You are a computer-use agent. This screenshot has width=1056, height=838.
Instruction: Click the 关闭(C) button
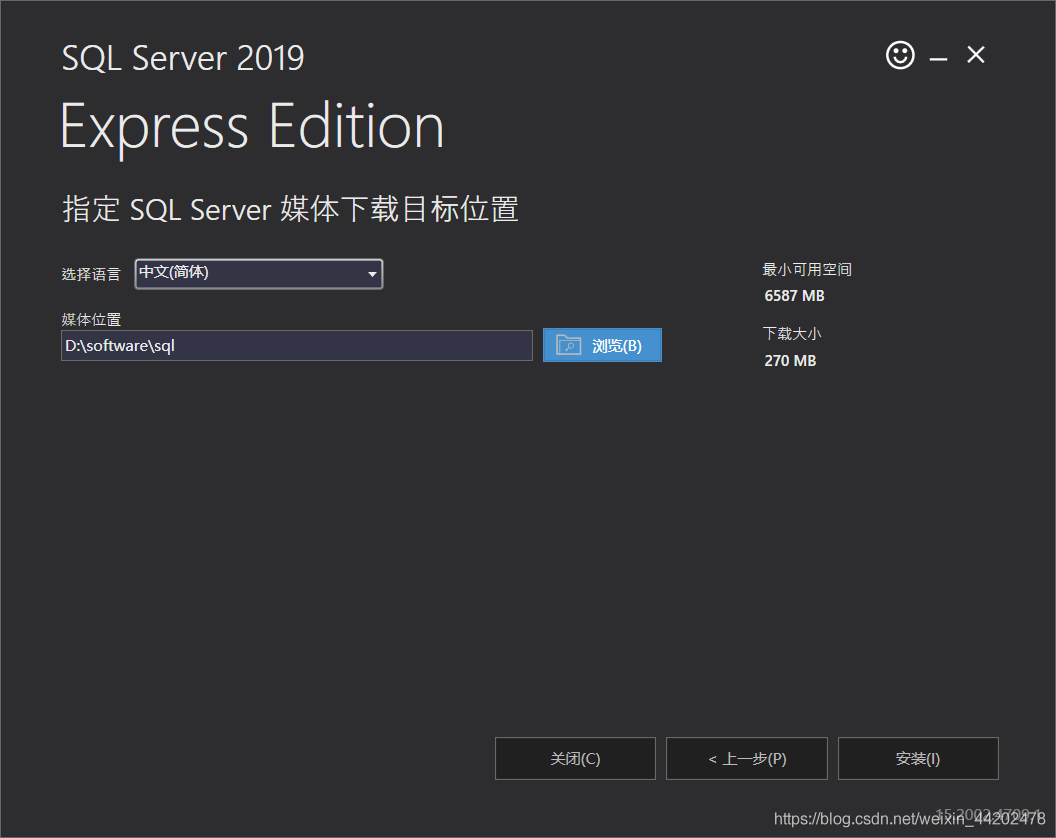point(575,759)
